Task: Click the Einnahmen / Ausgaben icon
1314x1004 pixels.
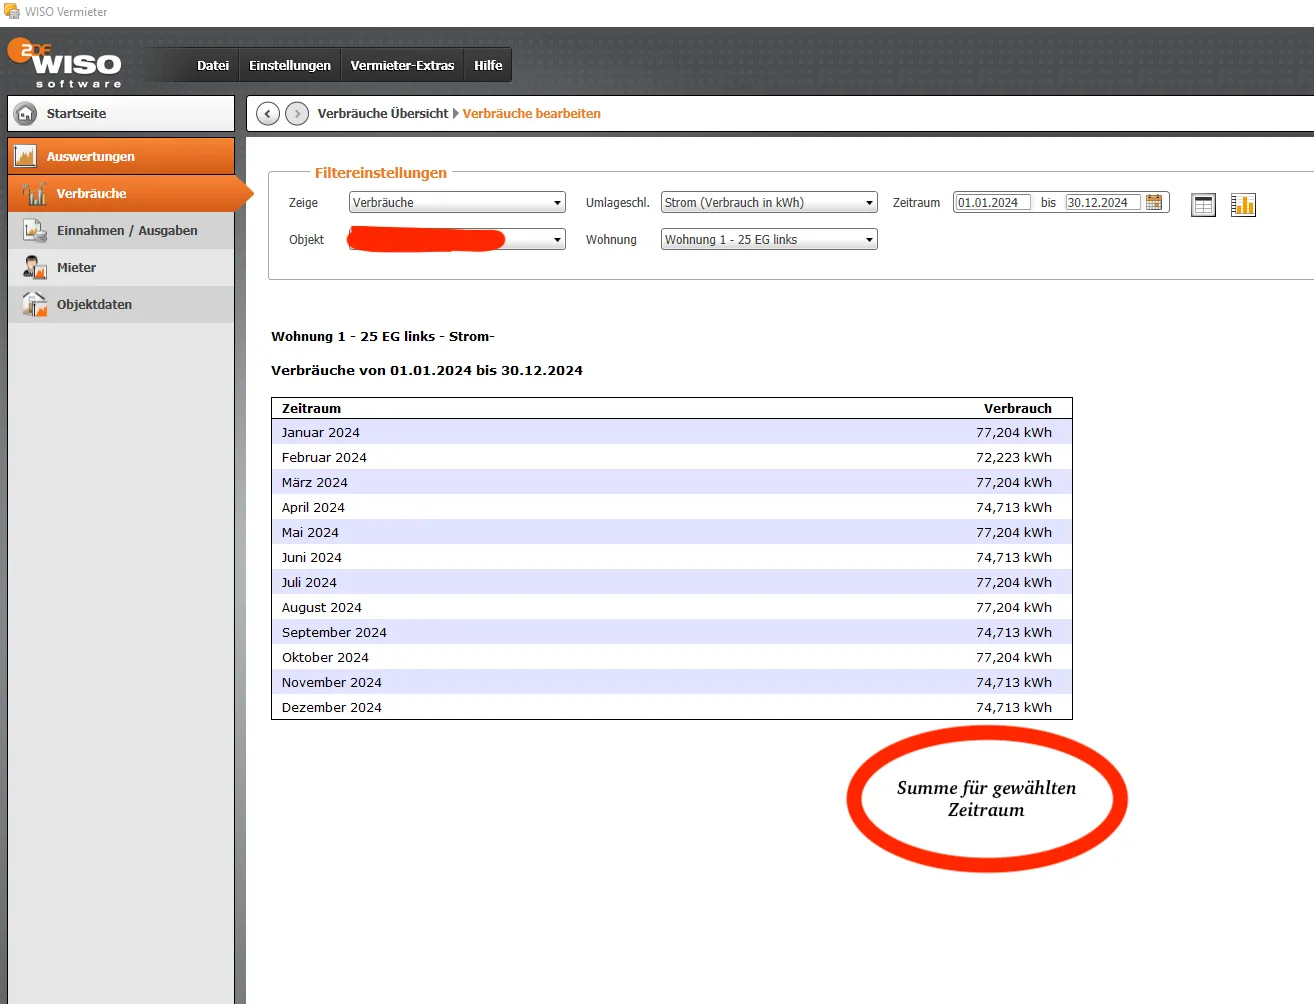Action: (35, 231)
